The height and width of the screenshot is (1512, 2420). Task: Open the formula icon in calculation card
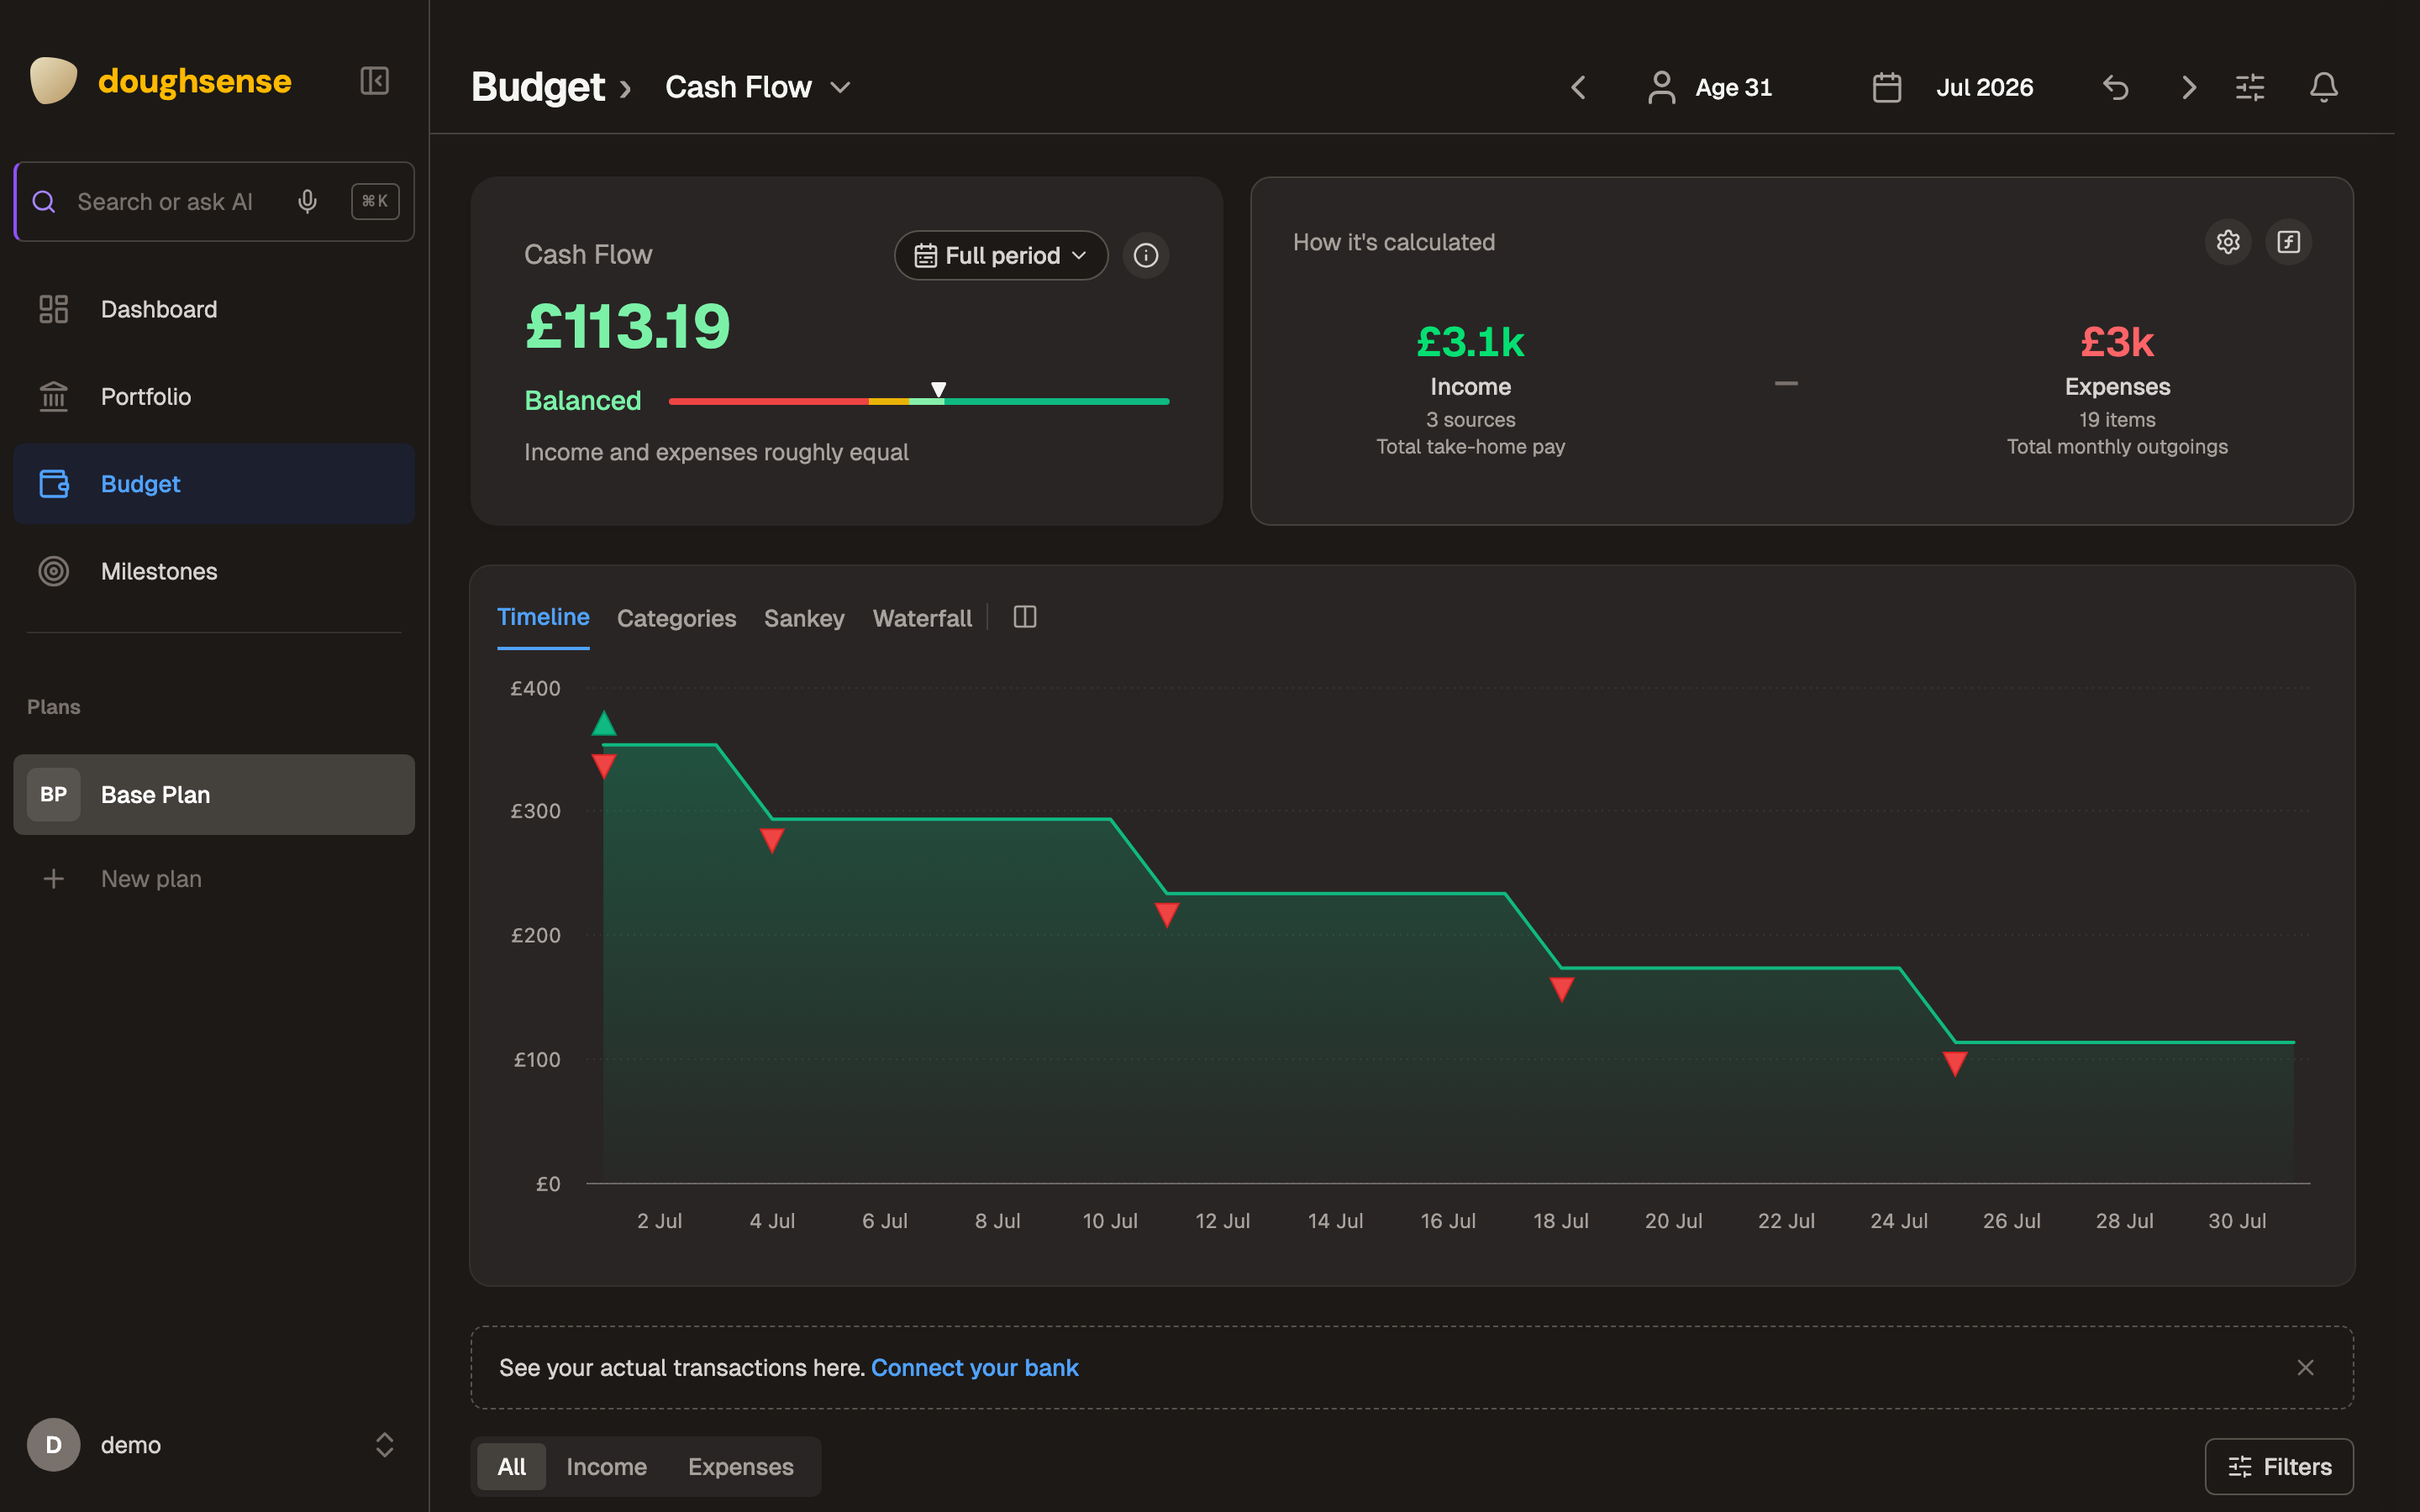pyautogui.click(x=2289, y=242)
